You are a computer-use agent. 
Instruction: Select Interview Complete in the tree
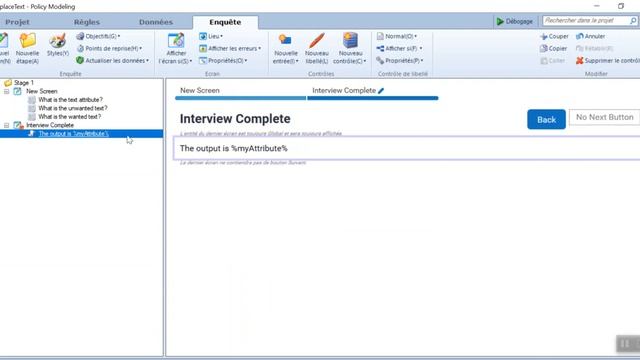pos(50,125)
